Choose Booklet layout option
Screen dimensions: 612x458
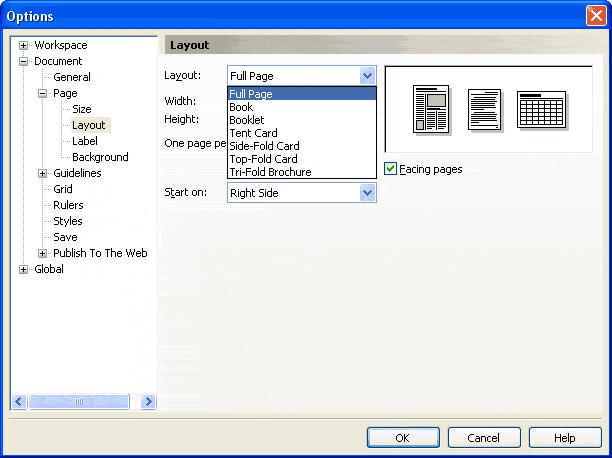coord(302,120)
